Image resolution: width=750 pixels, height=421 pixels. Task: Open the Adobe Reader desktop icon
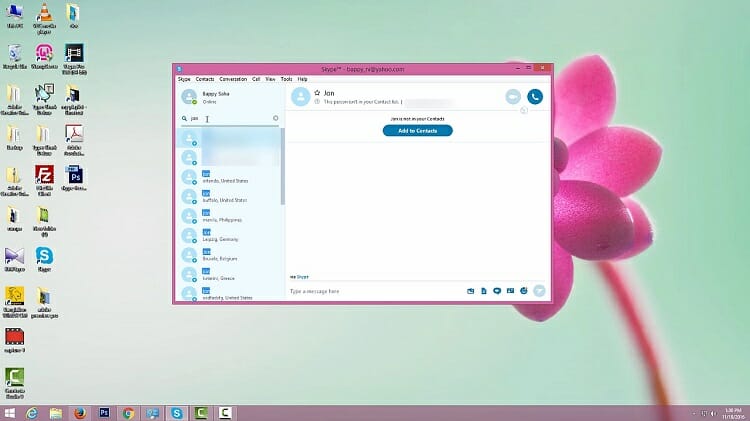pos(74,140)
